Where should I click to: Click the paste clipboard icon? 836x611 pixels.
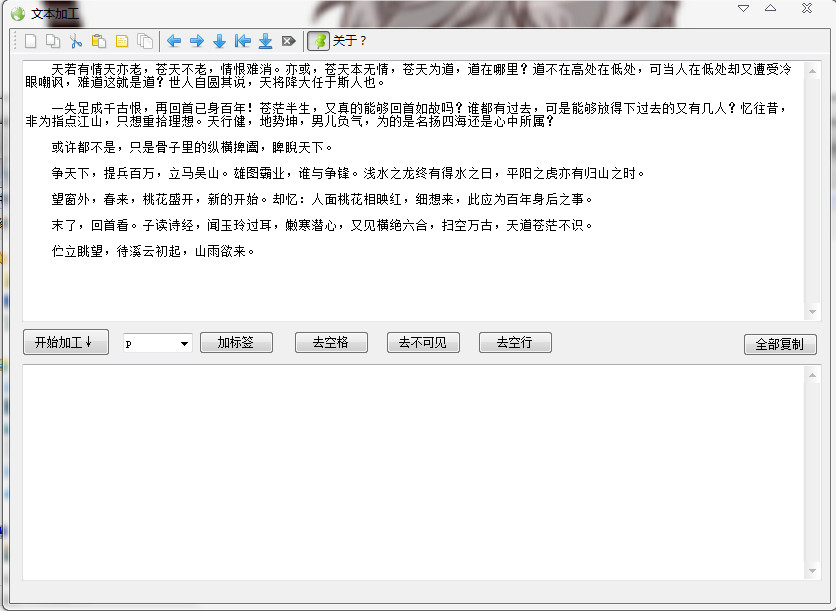tap(99, 41)
